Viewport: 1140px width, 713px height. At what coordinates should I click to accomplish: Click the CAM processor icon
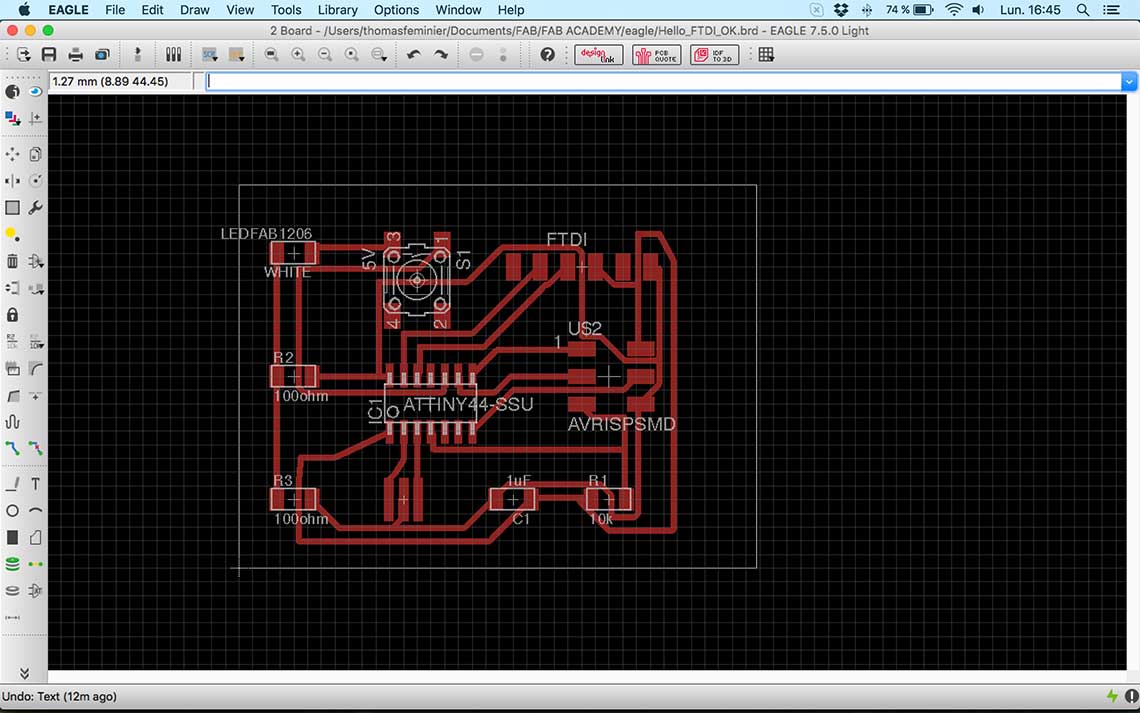pos(102,55)
